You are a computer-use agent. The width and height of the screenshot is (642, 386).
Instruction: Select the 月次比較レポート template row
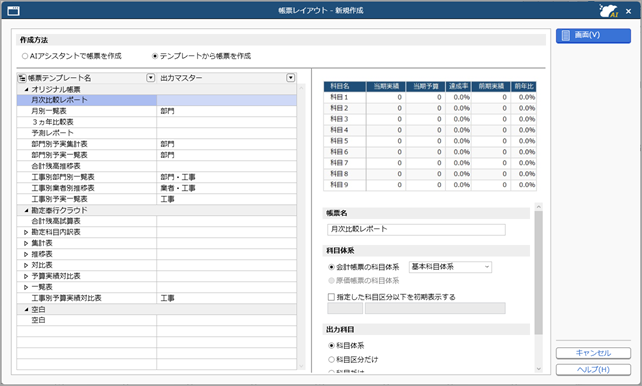click(x=156, y=100)
